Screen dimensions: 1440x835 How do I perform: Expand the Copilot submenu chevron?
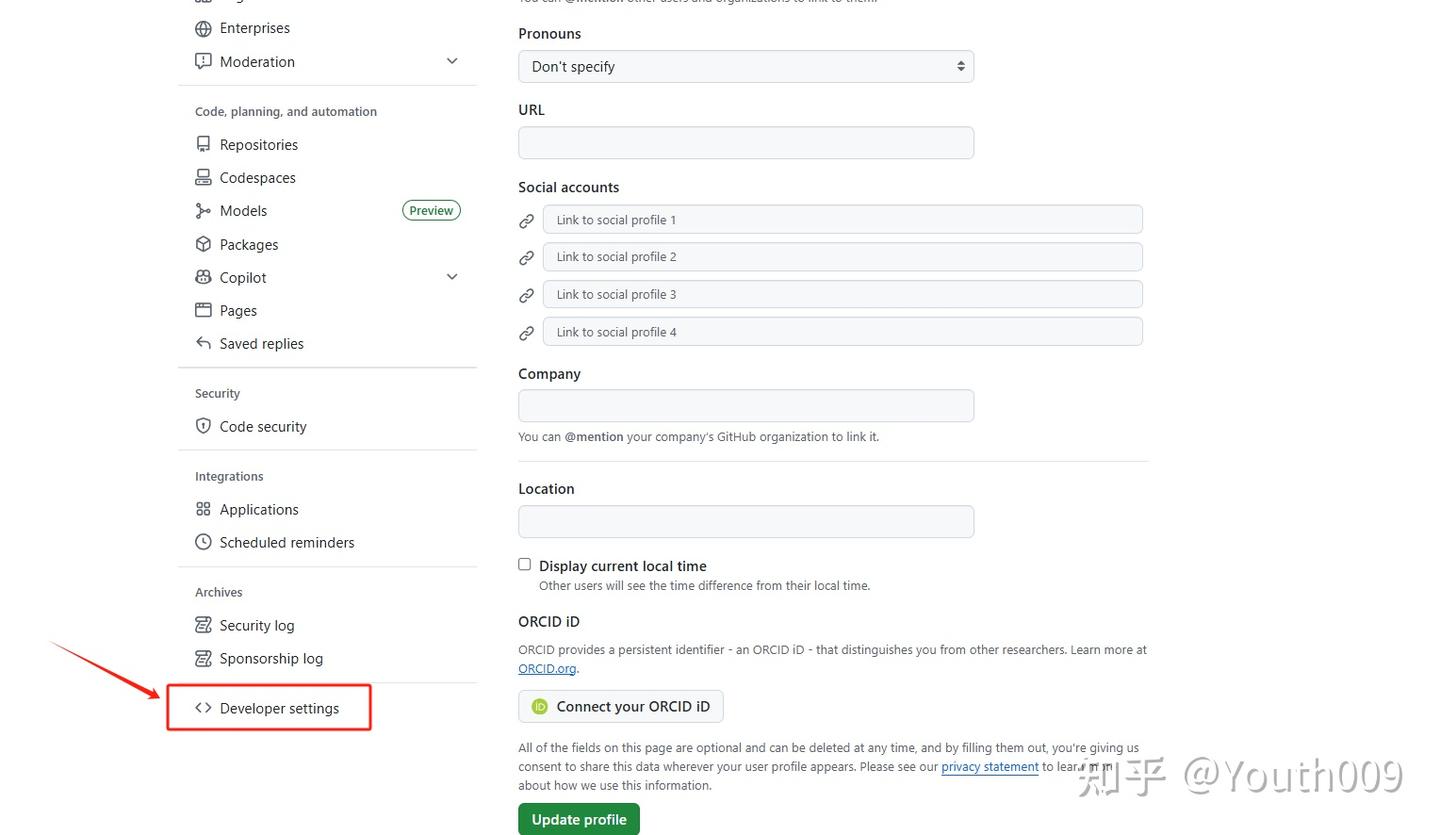click(452, 277)
